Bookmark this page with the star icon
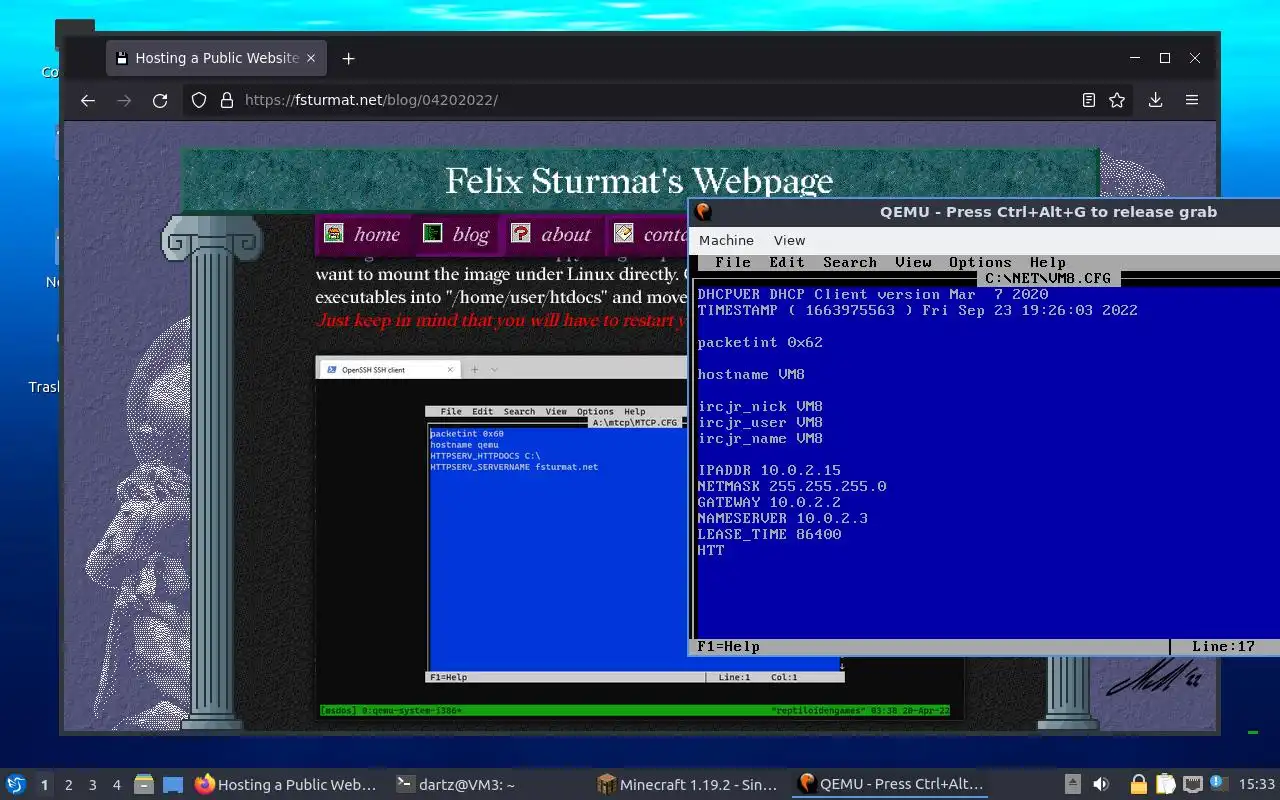 point(1117,100)
